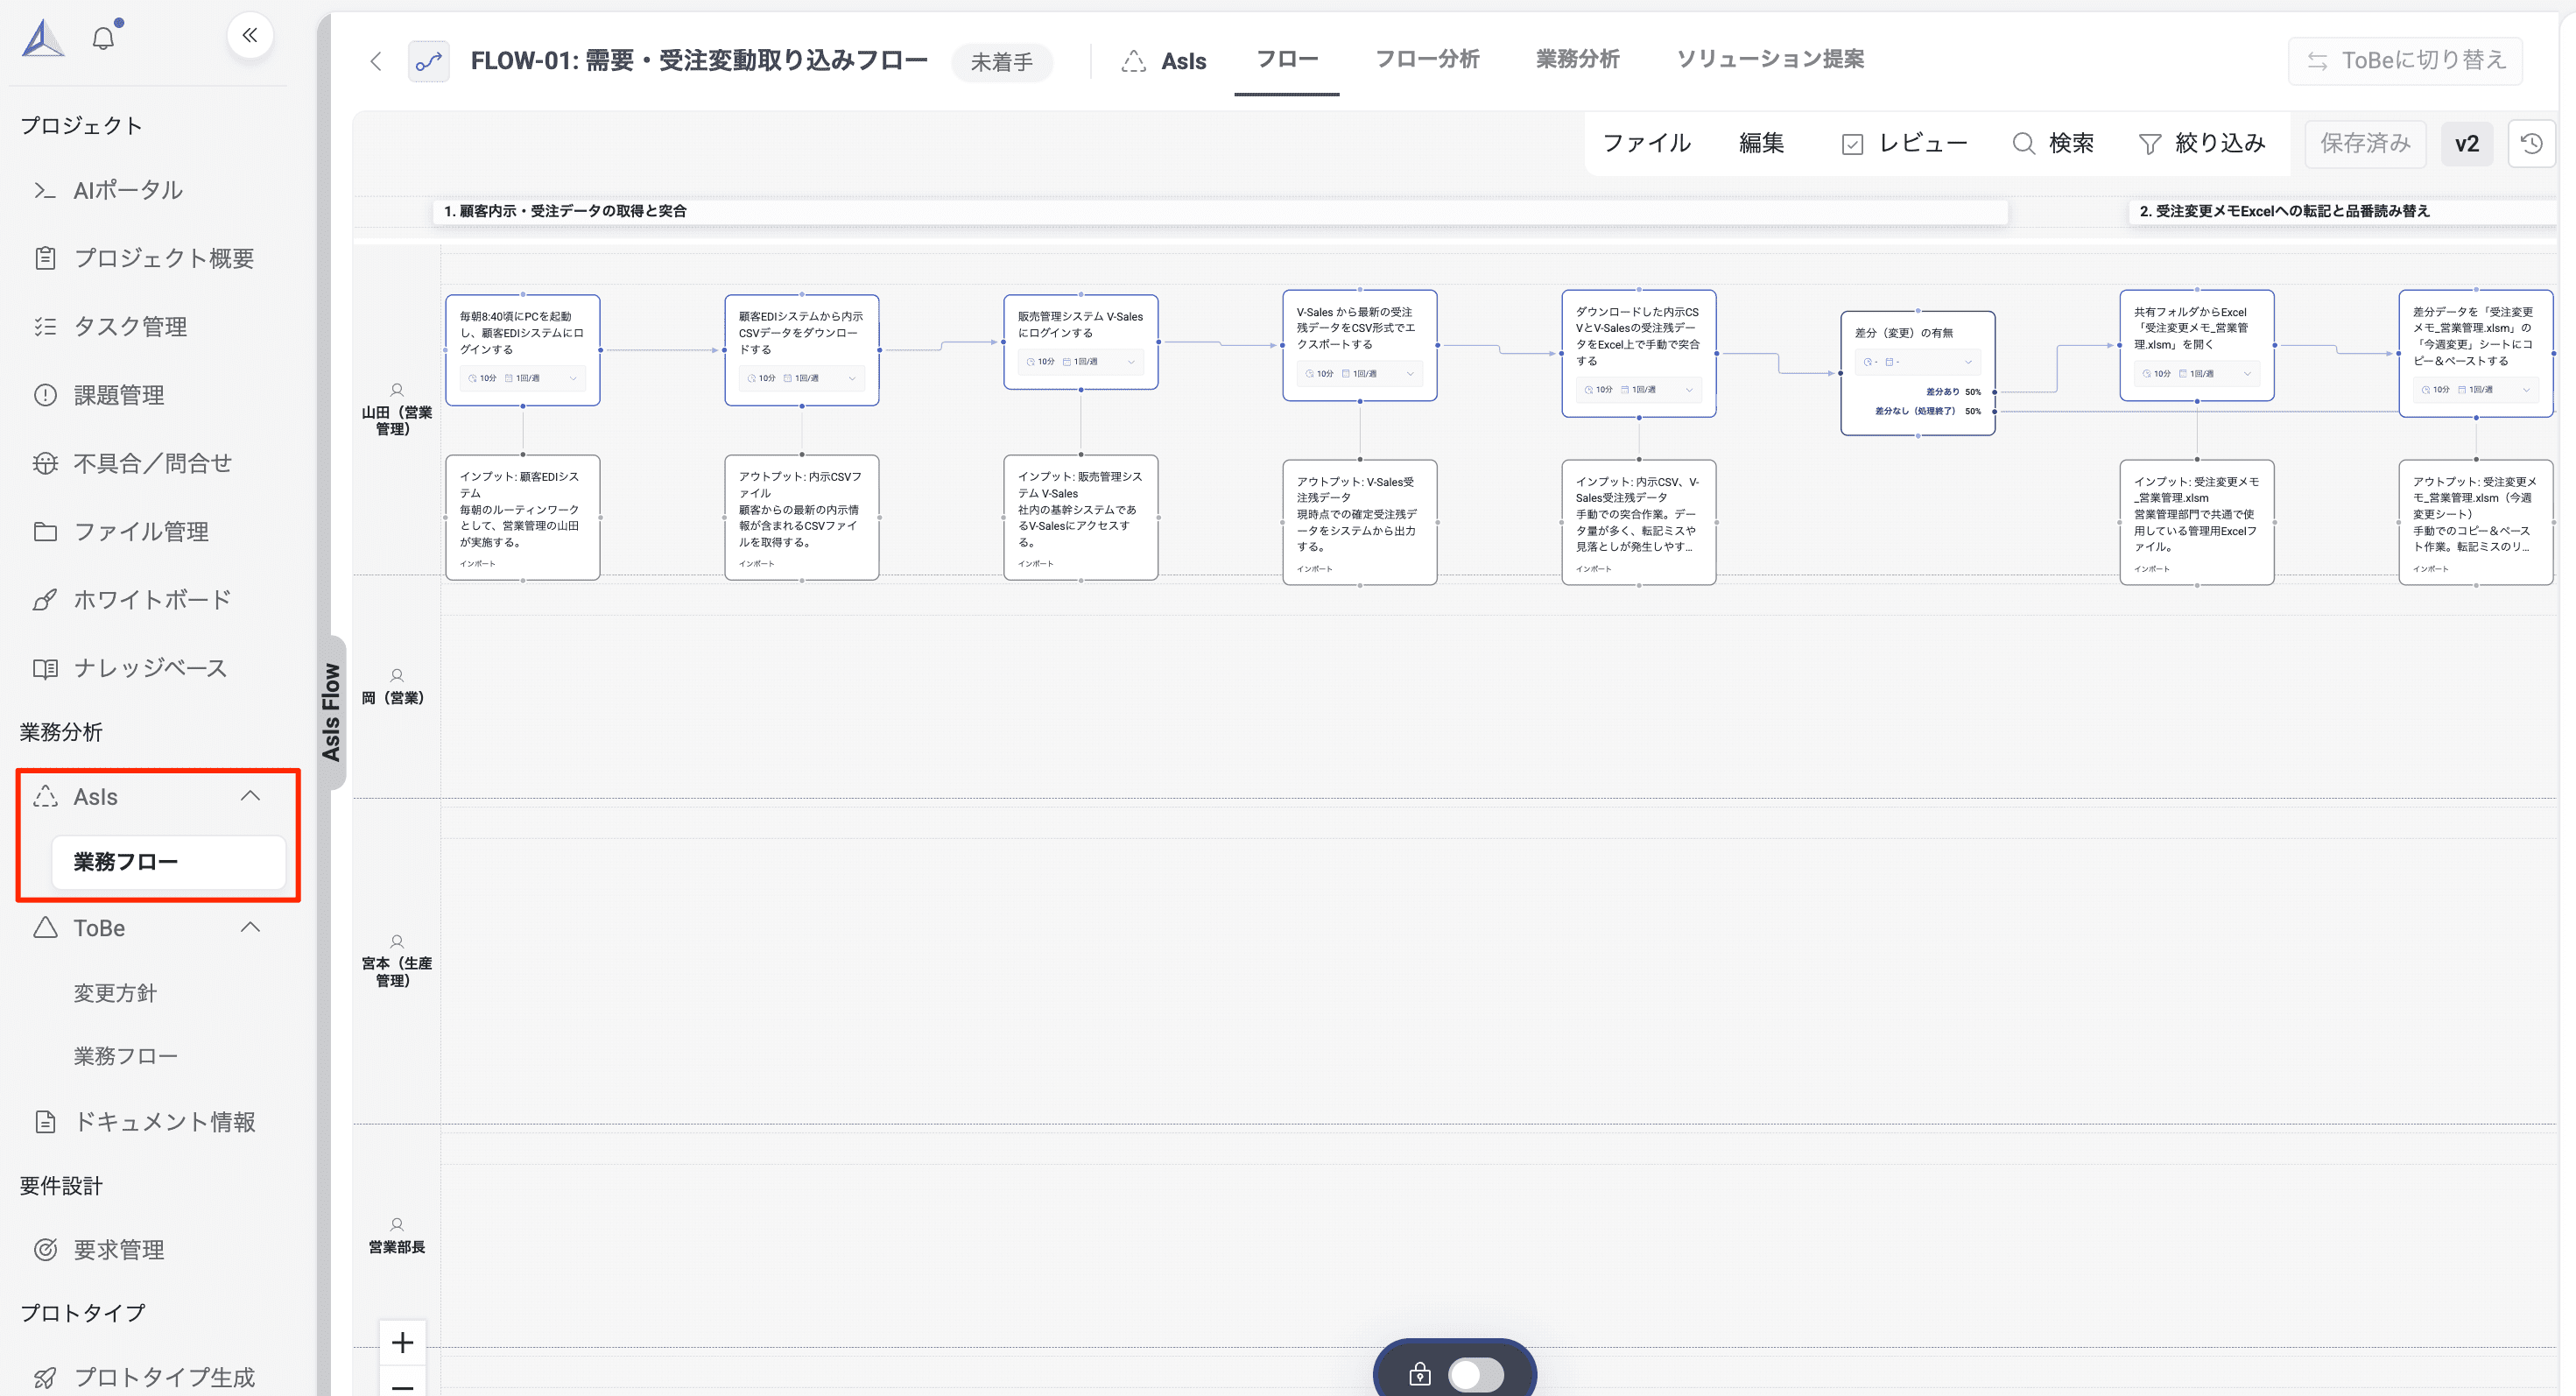The width and height of the screenshot is (2576, 1396).
Task: Click the flow icon beside FLOW-01 title
Action: click(x=428, y=61)
